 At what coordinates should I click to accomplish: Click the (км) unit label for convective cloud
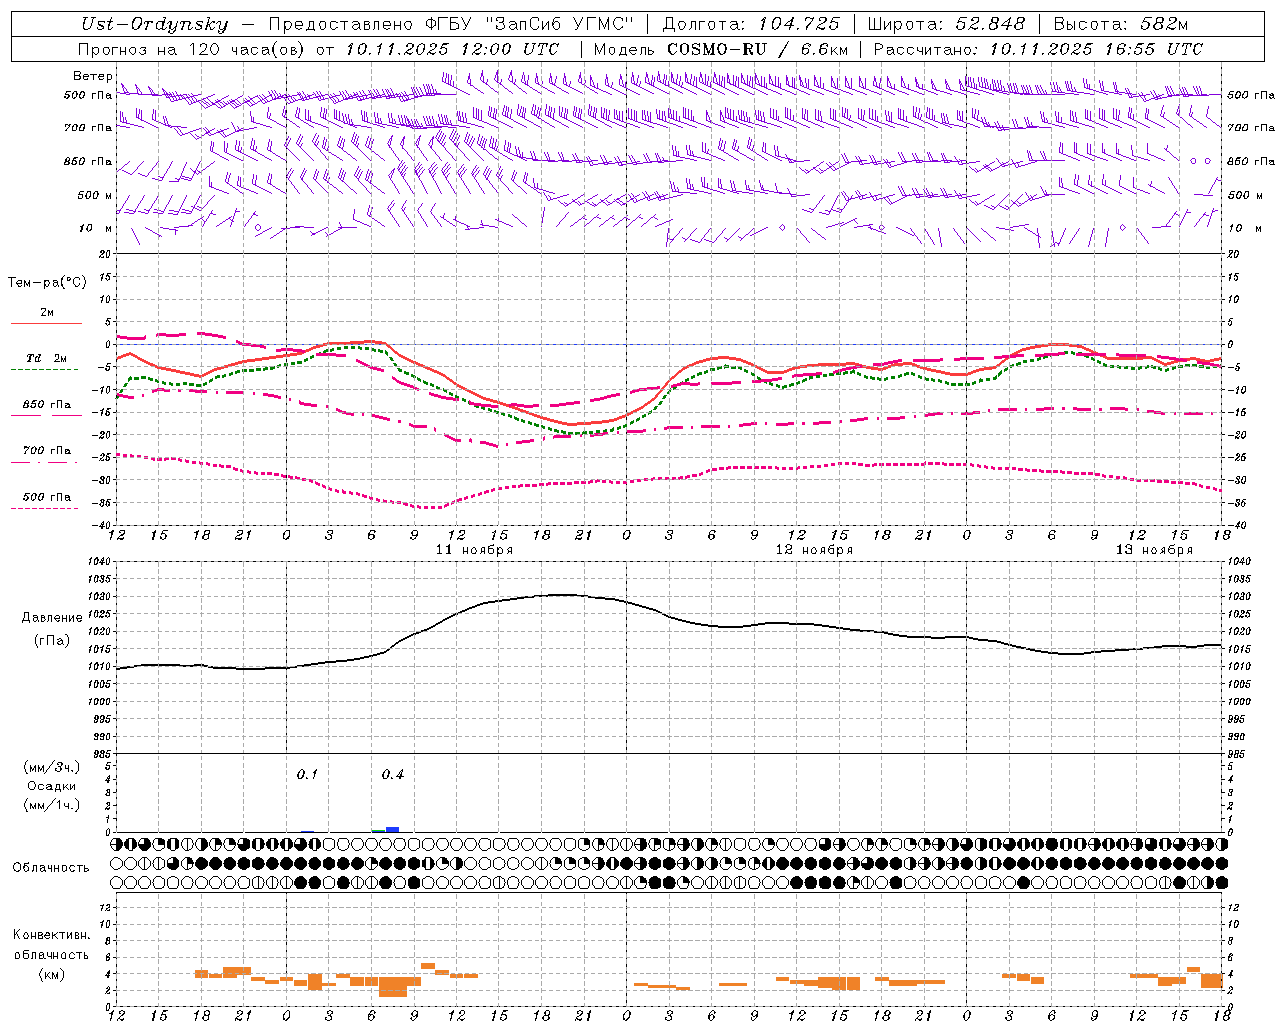[x=52, y=973]
